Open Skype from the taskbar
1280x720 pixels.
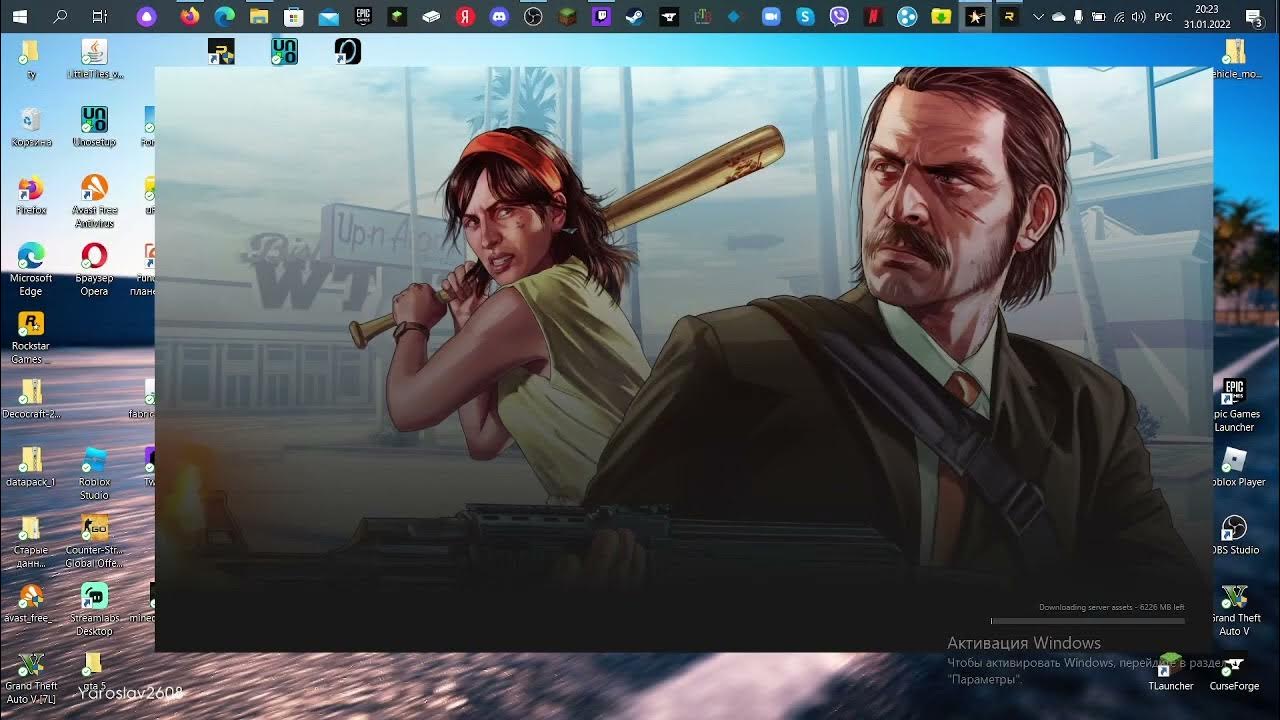coord(805,16)
